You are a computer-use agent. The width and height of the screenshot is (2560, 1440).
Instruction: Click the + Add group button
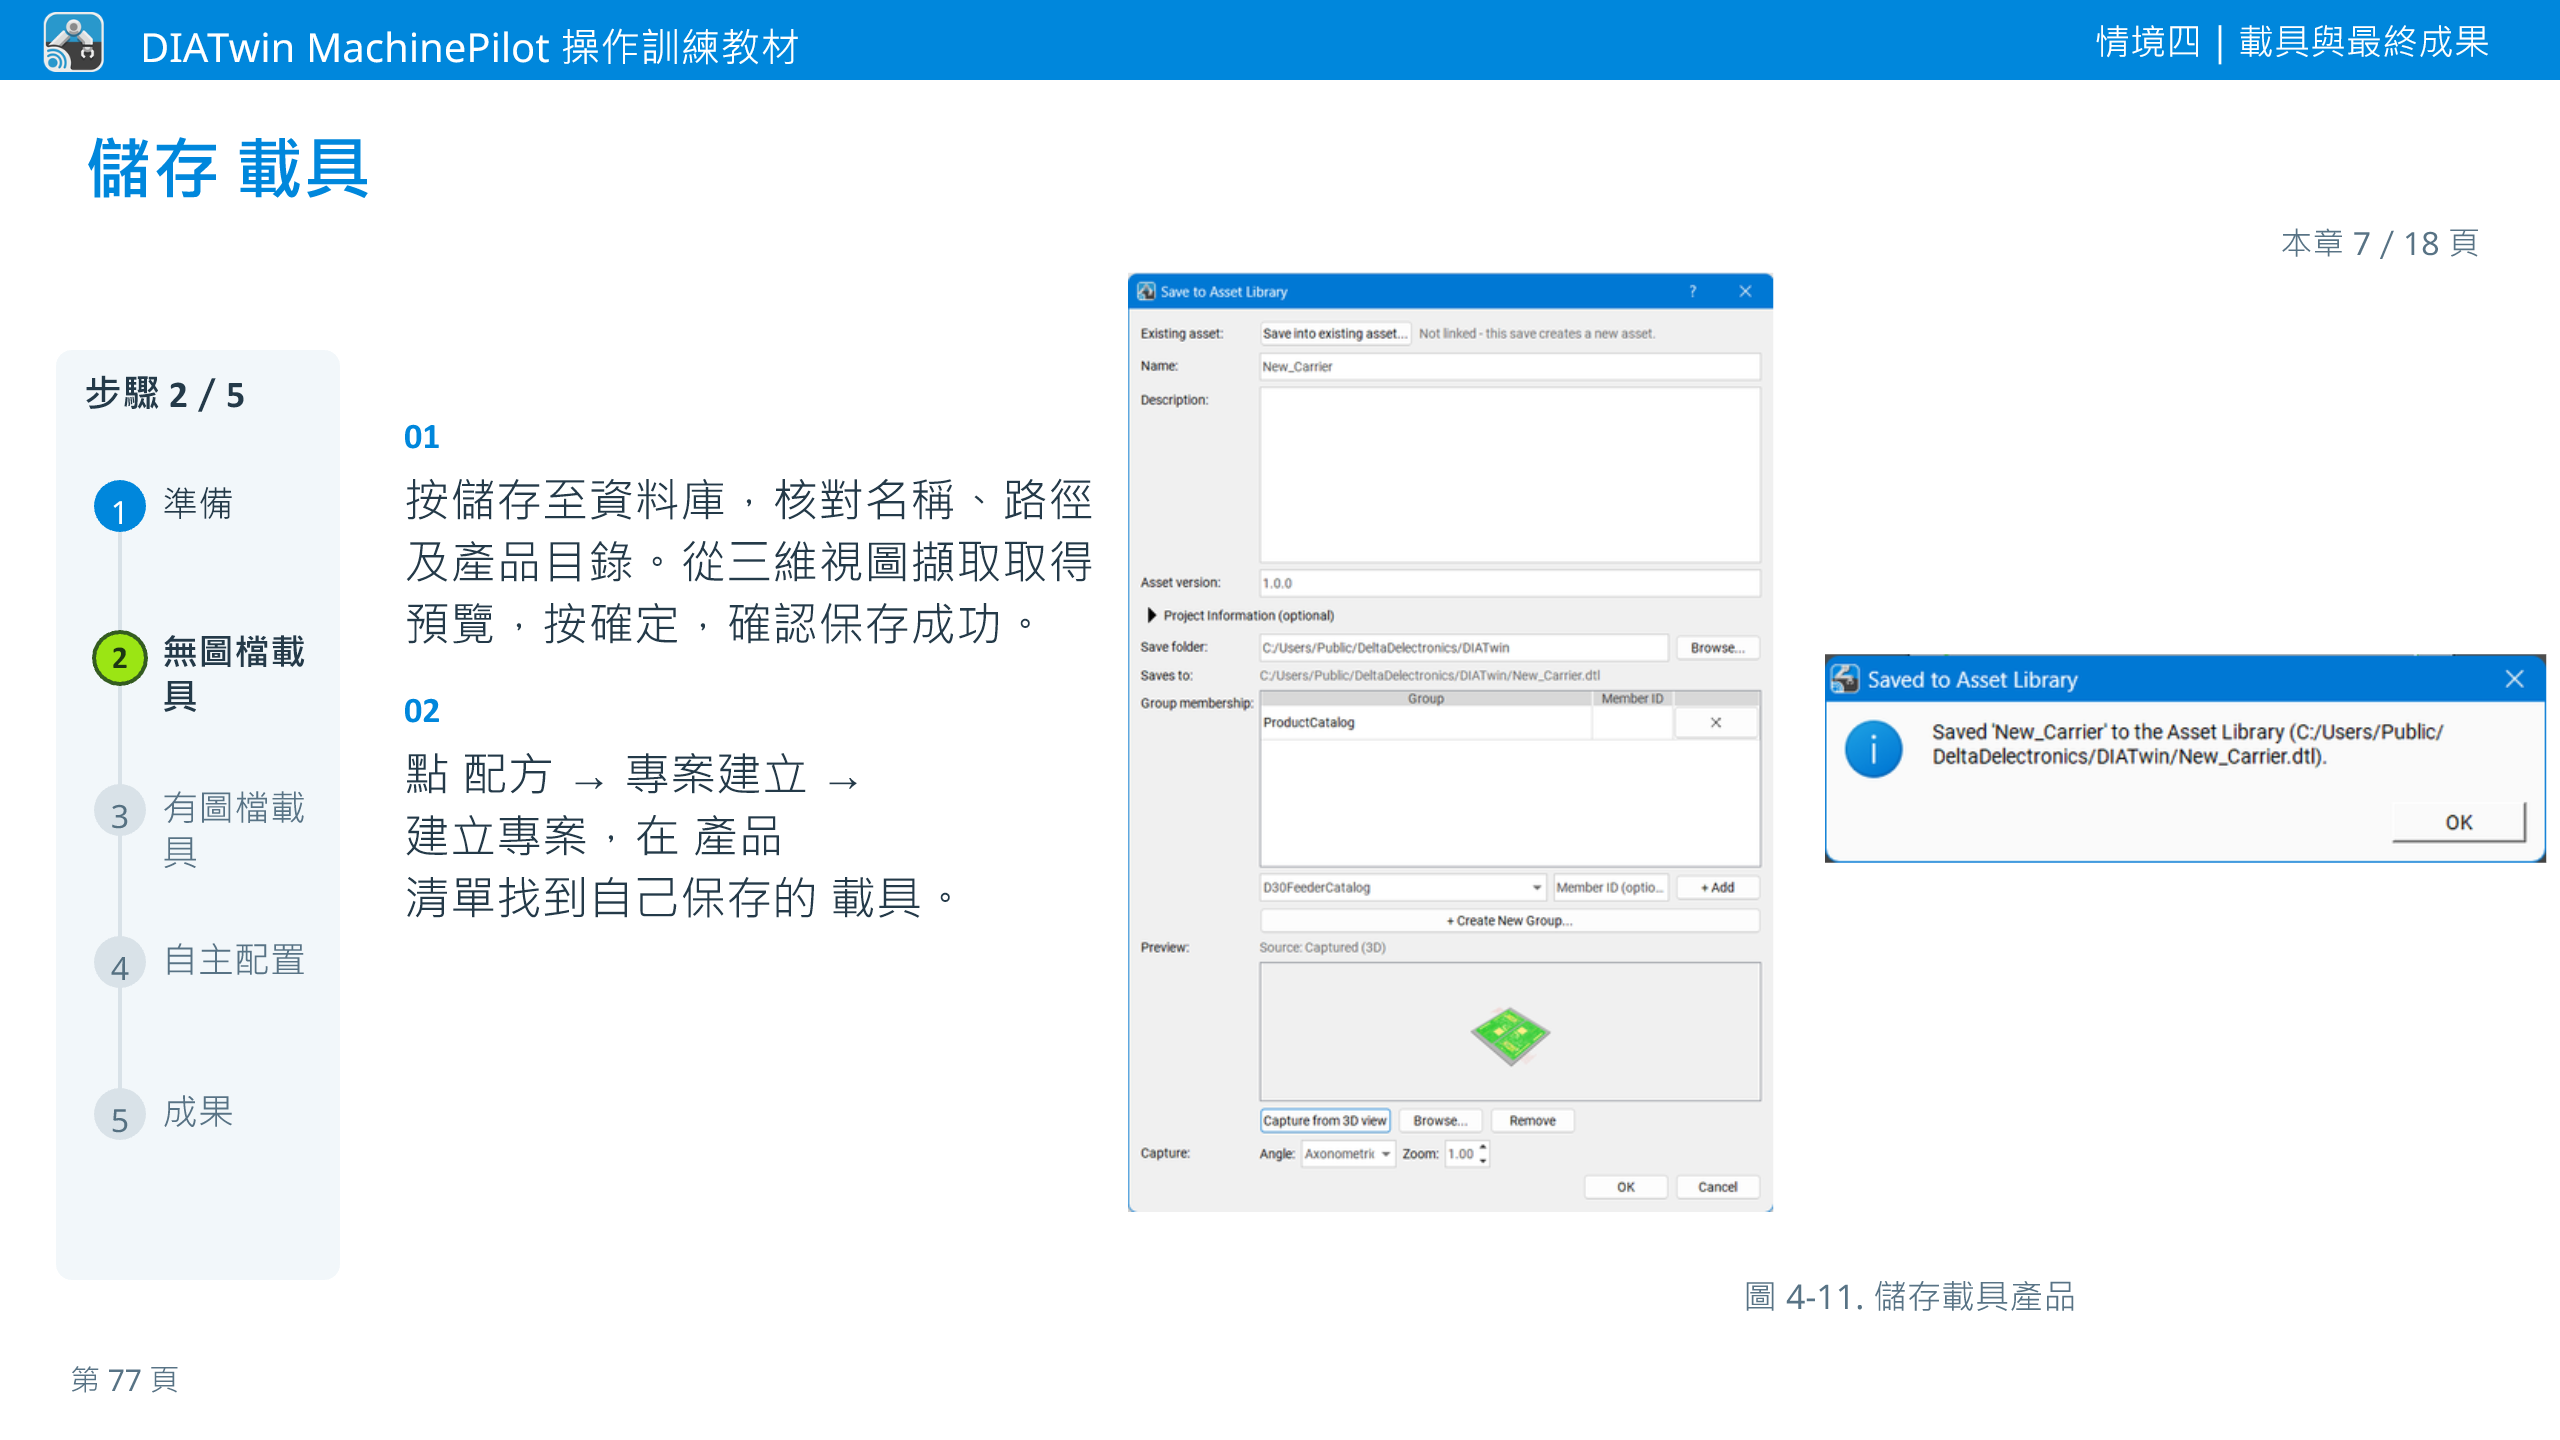pyautogui.click(x=1717, y=887)
